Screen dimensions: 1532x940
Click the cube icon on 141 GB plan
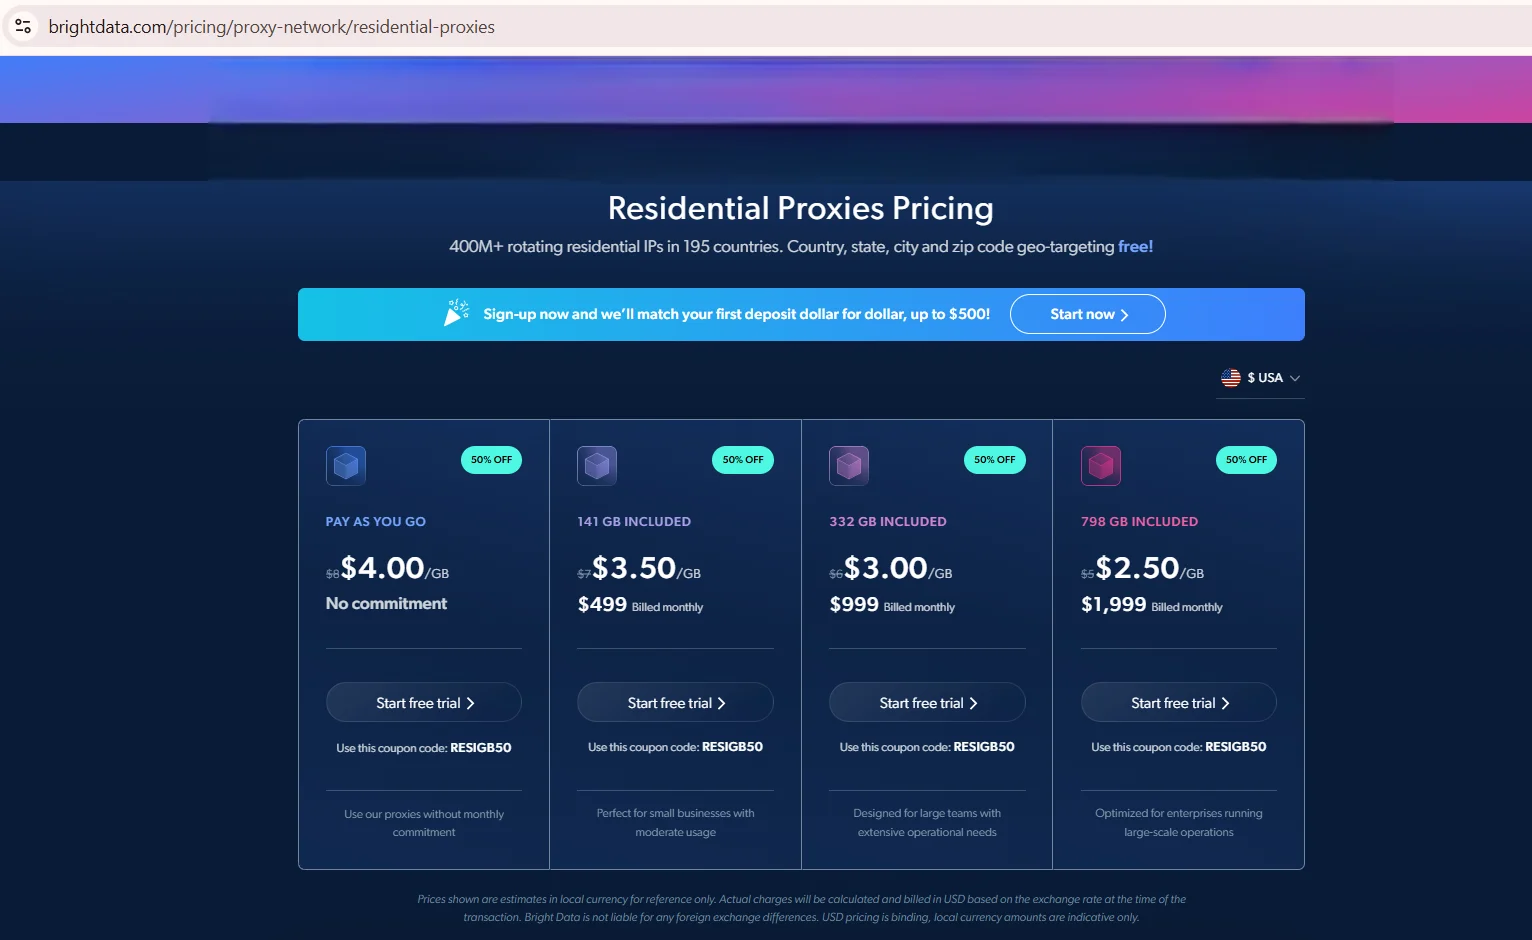coord(597,465)
